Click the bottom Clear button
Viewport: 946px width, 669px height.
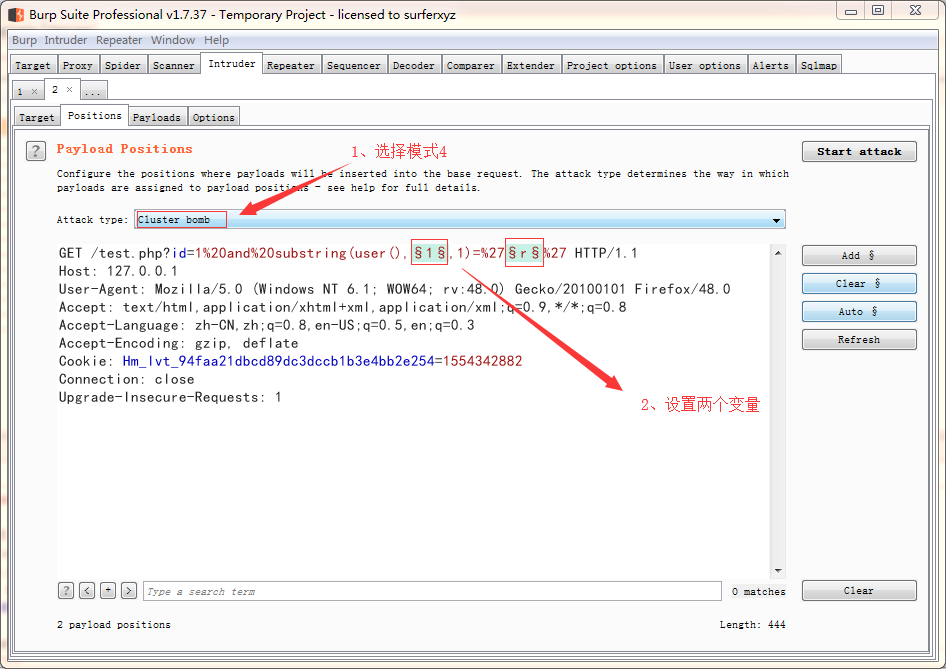click(x=859, y=591)
